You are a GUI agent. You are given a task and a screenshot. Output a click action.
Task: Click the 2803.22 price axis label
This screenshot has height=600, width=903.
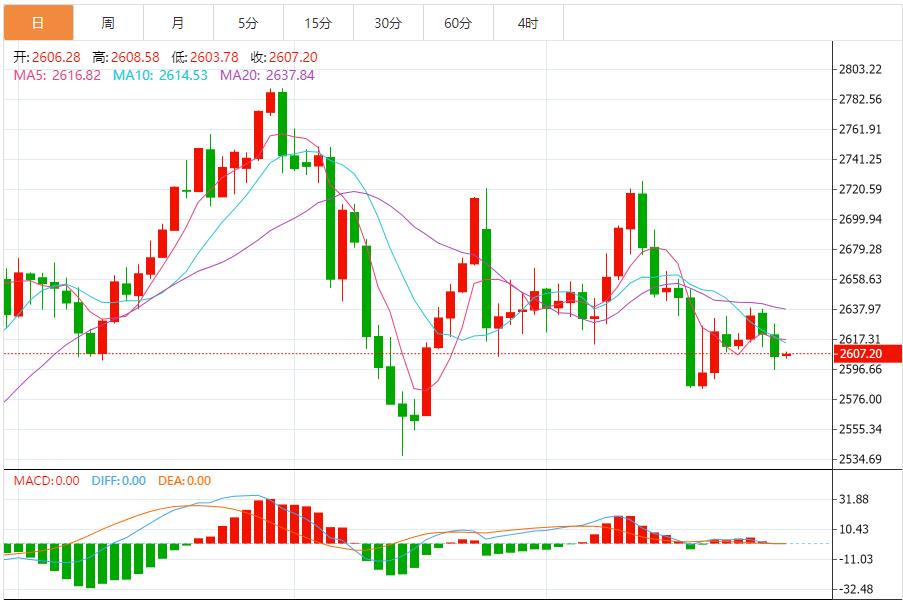point(860,69)
